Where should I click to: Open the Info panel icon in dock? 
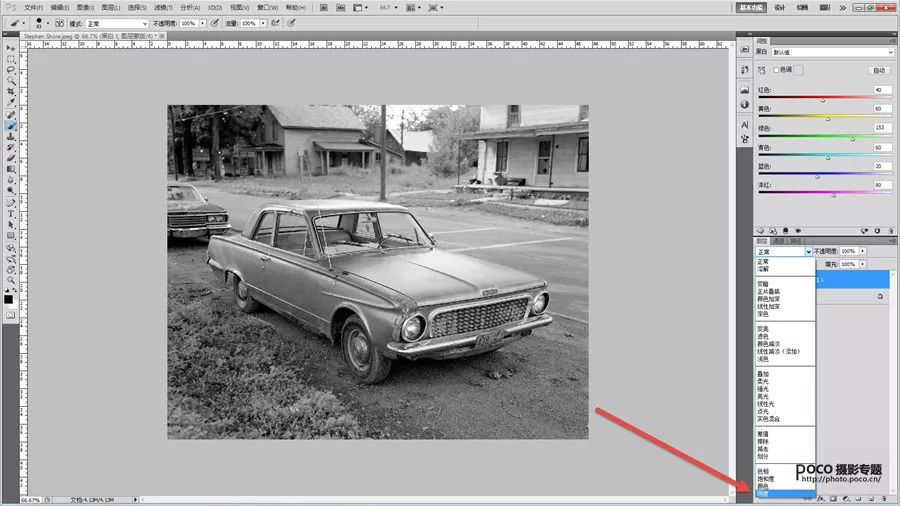(x=744, y=104)
